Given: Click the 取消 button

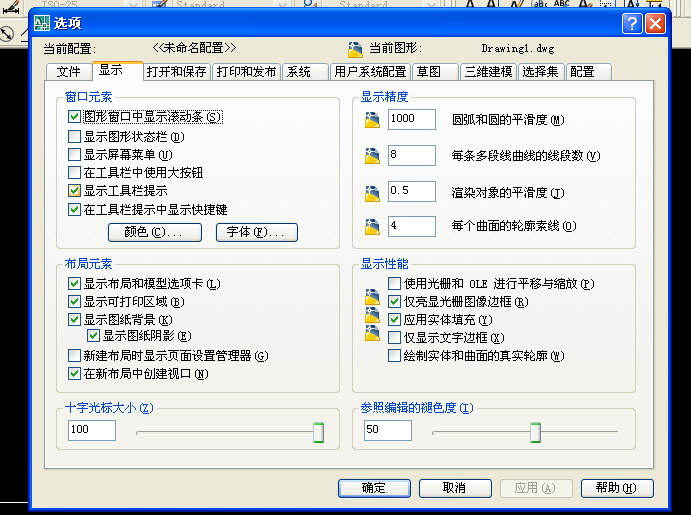Looking at the screenshot, I should (455, 488).
